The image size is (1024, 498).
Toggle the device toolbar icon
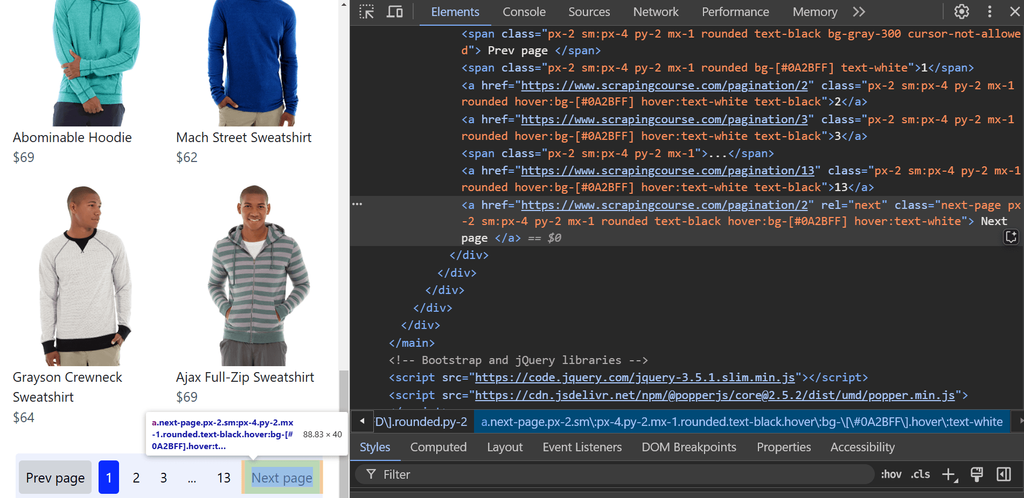(x=394, y=12)
